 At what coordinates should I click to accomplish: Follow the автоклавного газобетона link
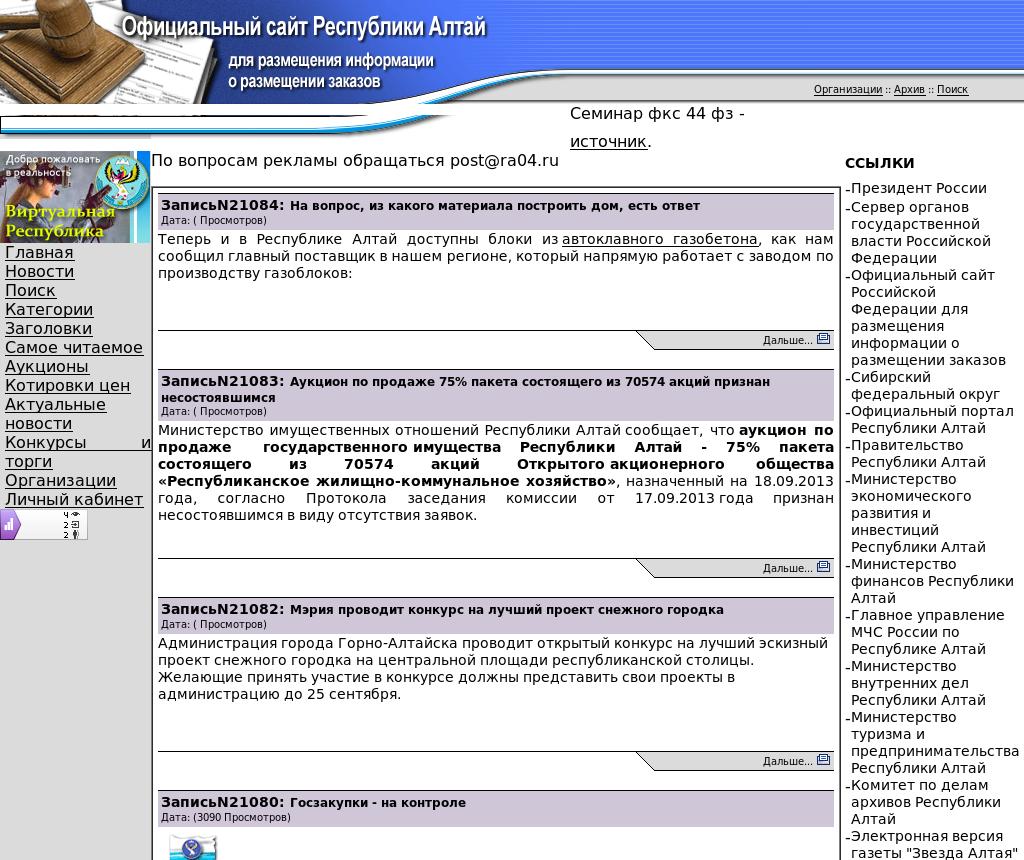click(660, 239)
